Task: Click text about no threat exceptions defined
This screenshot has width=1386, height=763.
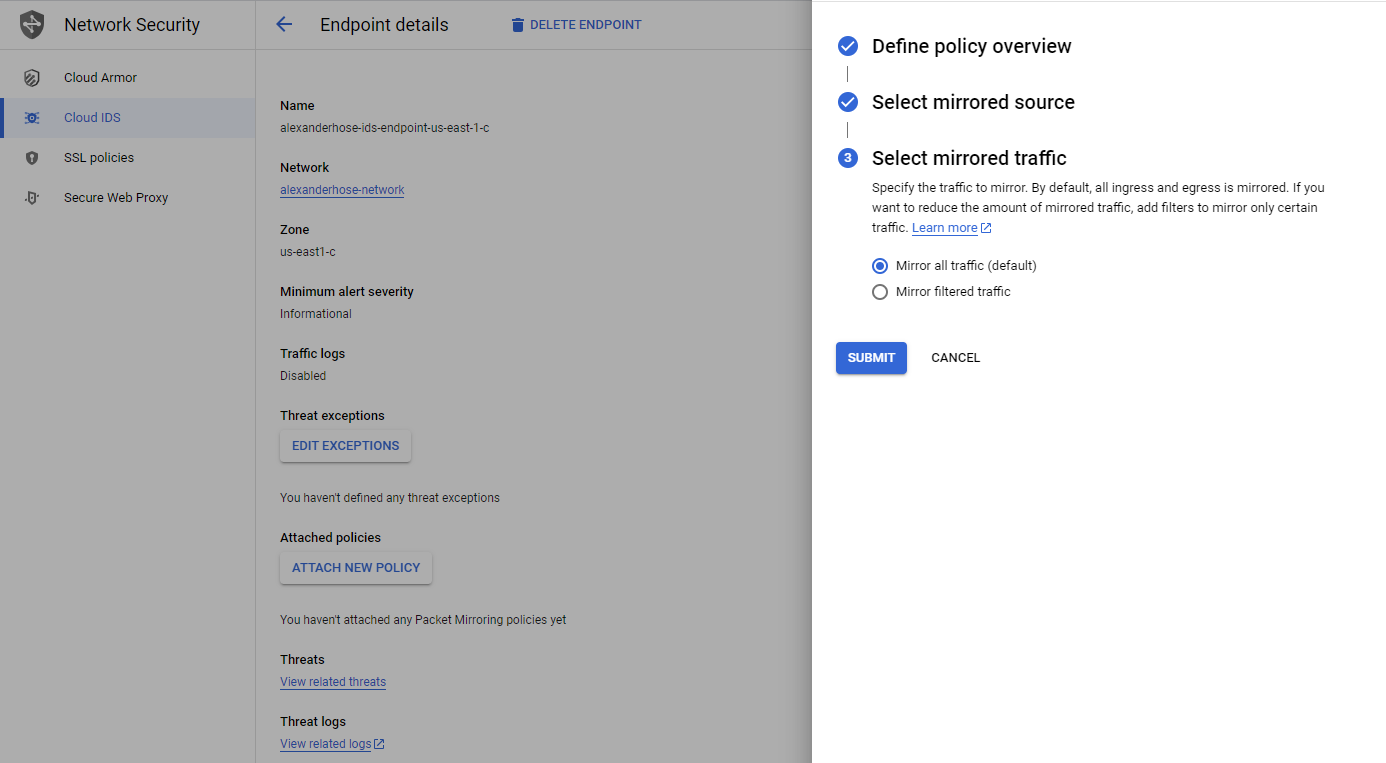Action: tap(390, 498)
